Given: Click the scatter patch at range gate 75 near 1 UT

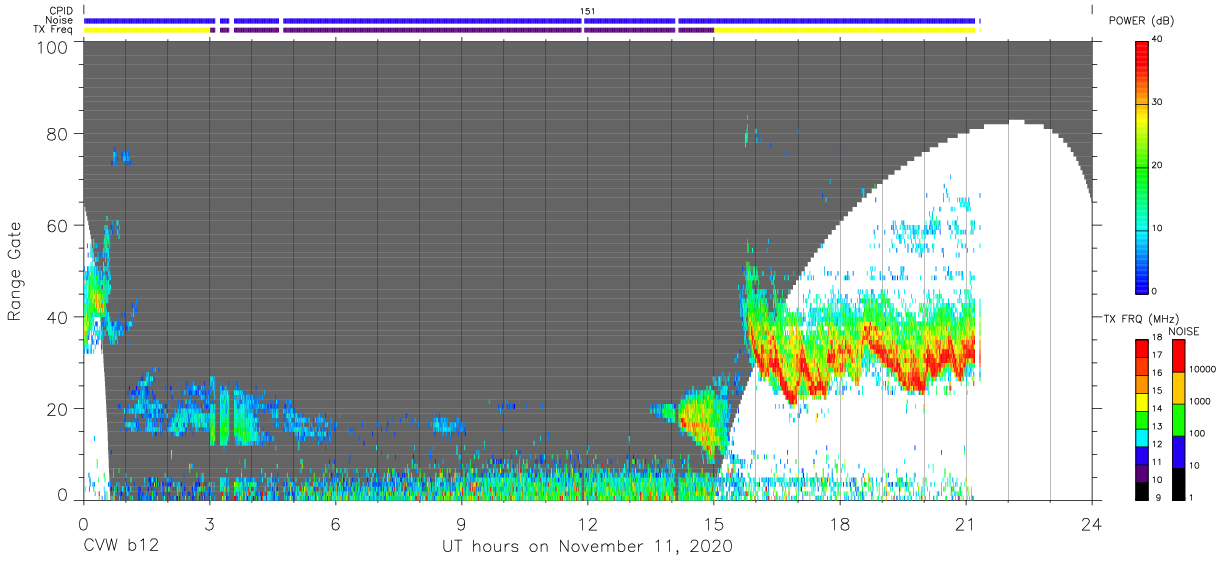Looking at the screenshot, I should pos(121,156).
